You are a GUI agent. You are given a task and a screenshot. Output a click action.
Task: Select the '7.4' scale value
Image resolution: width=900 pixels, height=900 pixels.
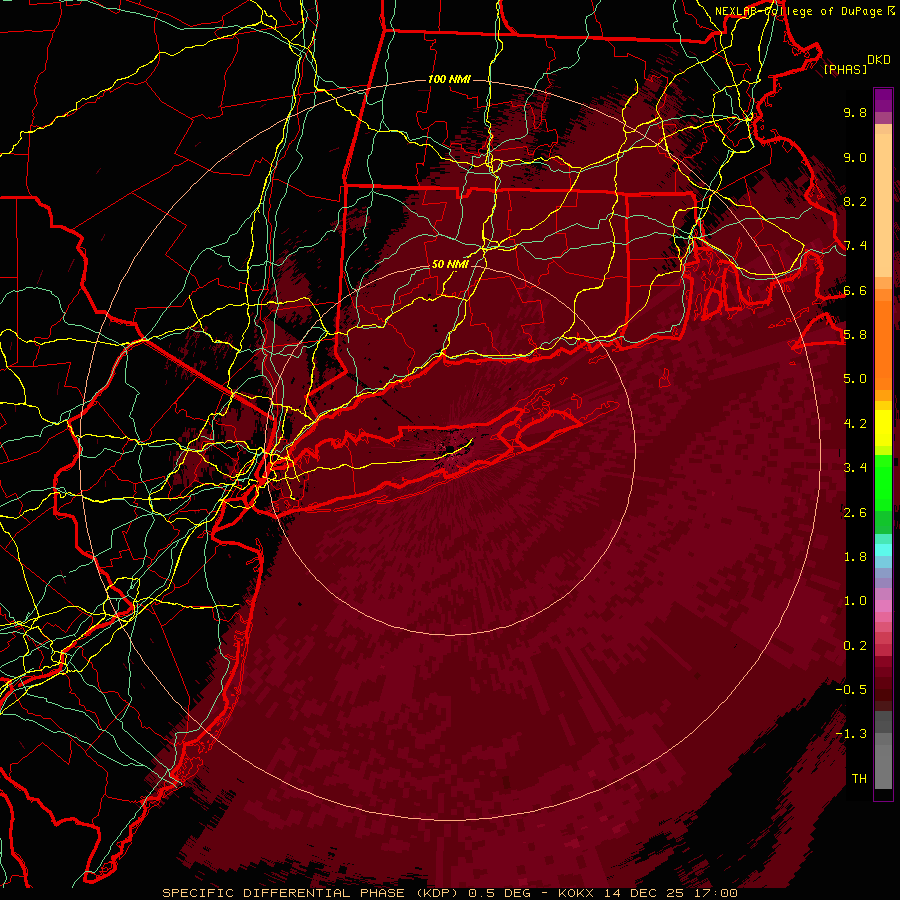point(855,246)
